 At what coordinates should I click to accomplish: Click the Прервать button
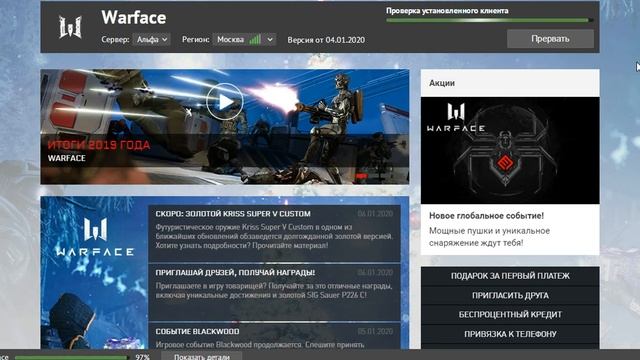click(550, 39)
